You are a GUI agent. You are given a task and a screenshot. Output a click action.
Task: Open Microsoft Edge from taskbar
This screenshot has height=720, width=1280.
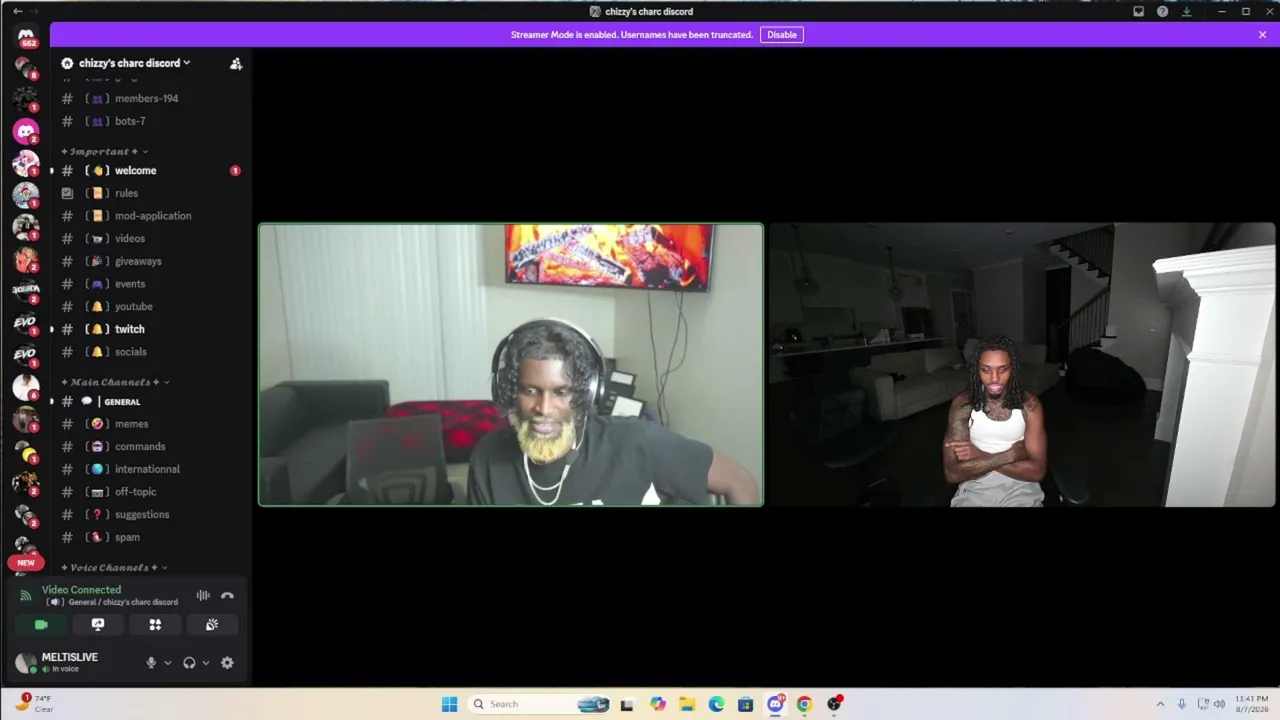716,704
